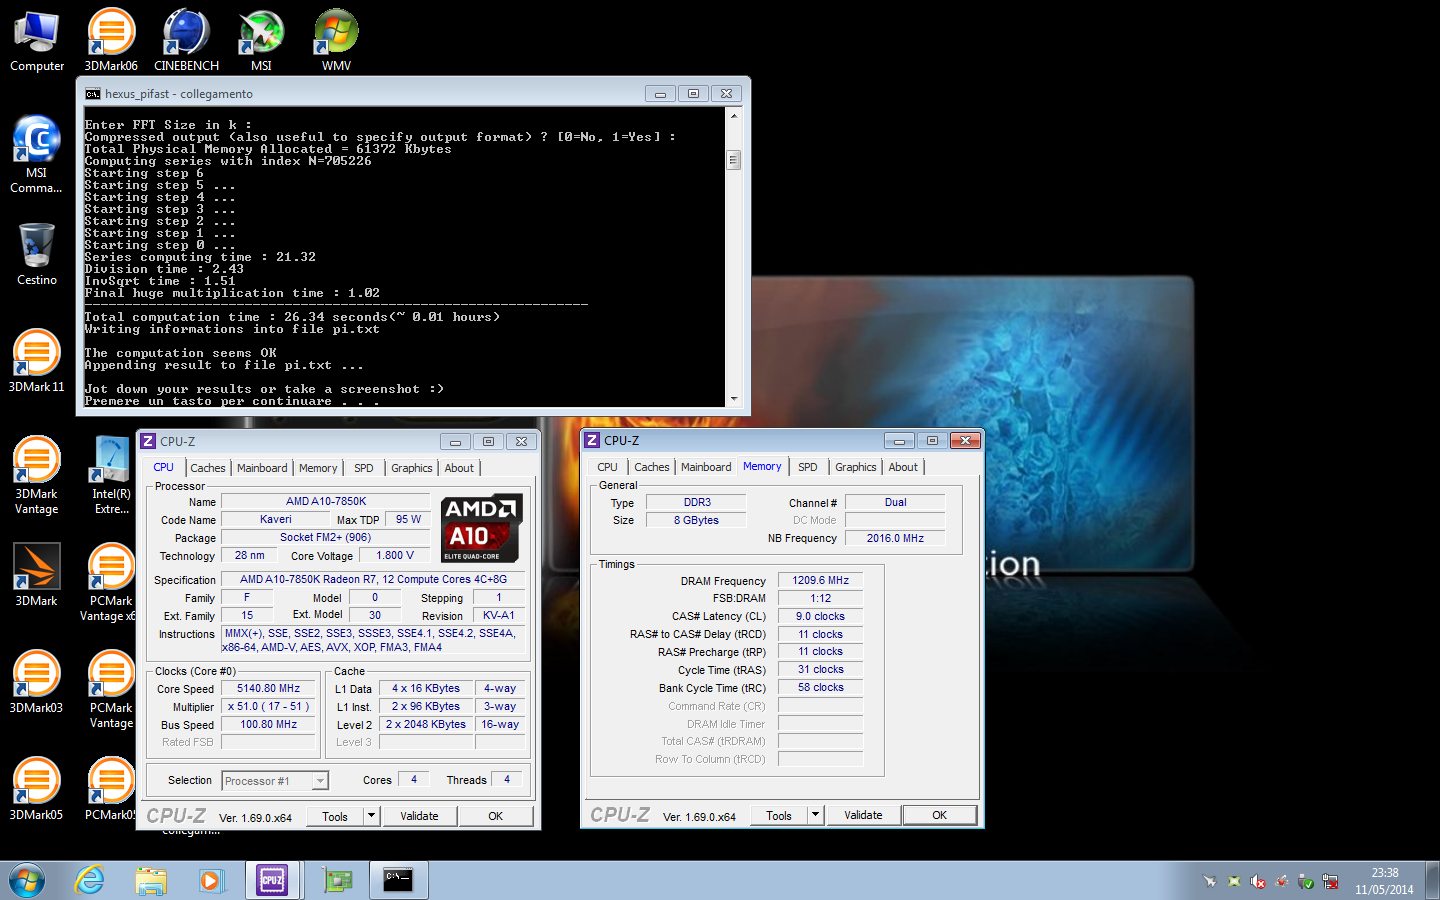Expand the Processor #1 selection dropdown

tap(320, 781)
